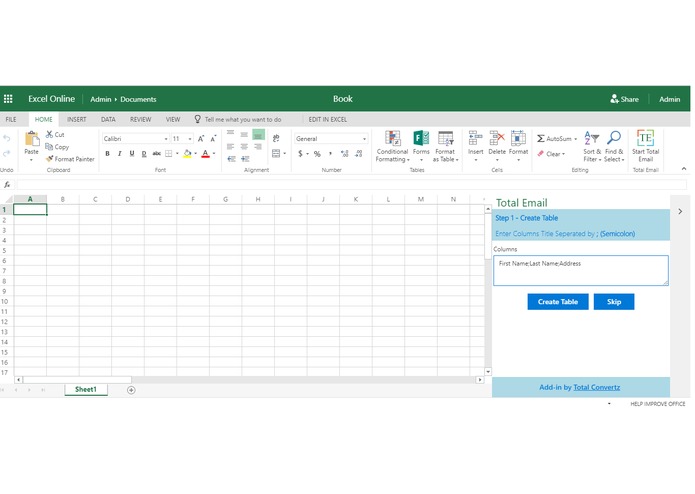Click the Create Table button

(558, 302)
